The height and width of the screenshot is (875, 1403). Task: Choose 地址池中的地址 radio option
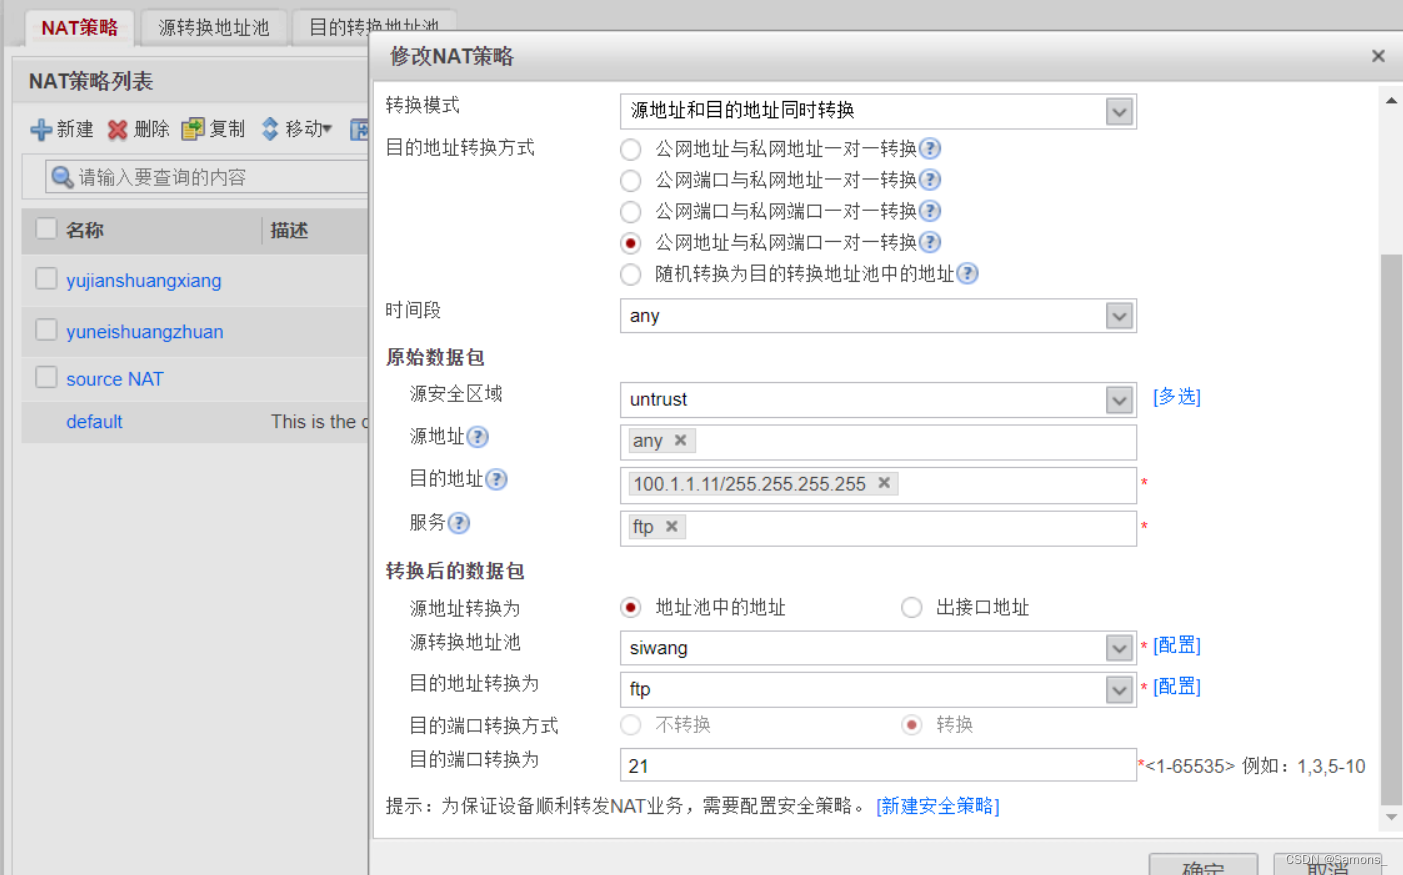pos(630,607)
